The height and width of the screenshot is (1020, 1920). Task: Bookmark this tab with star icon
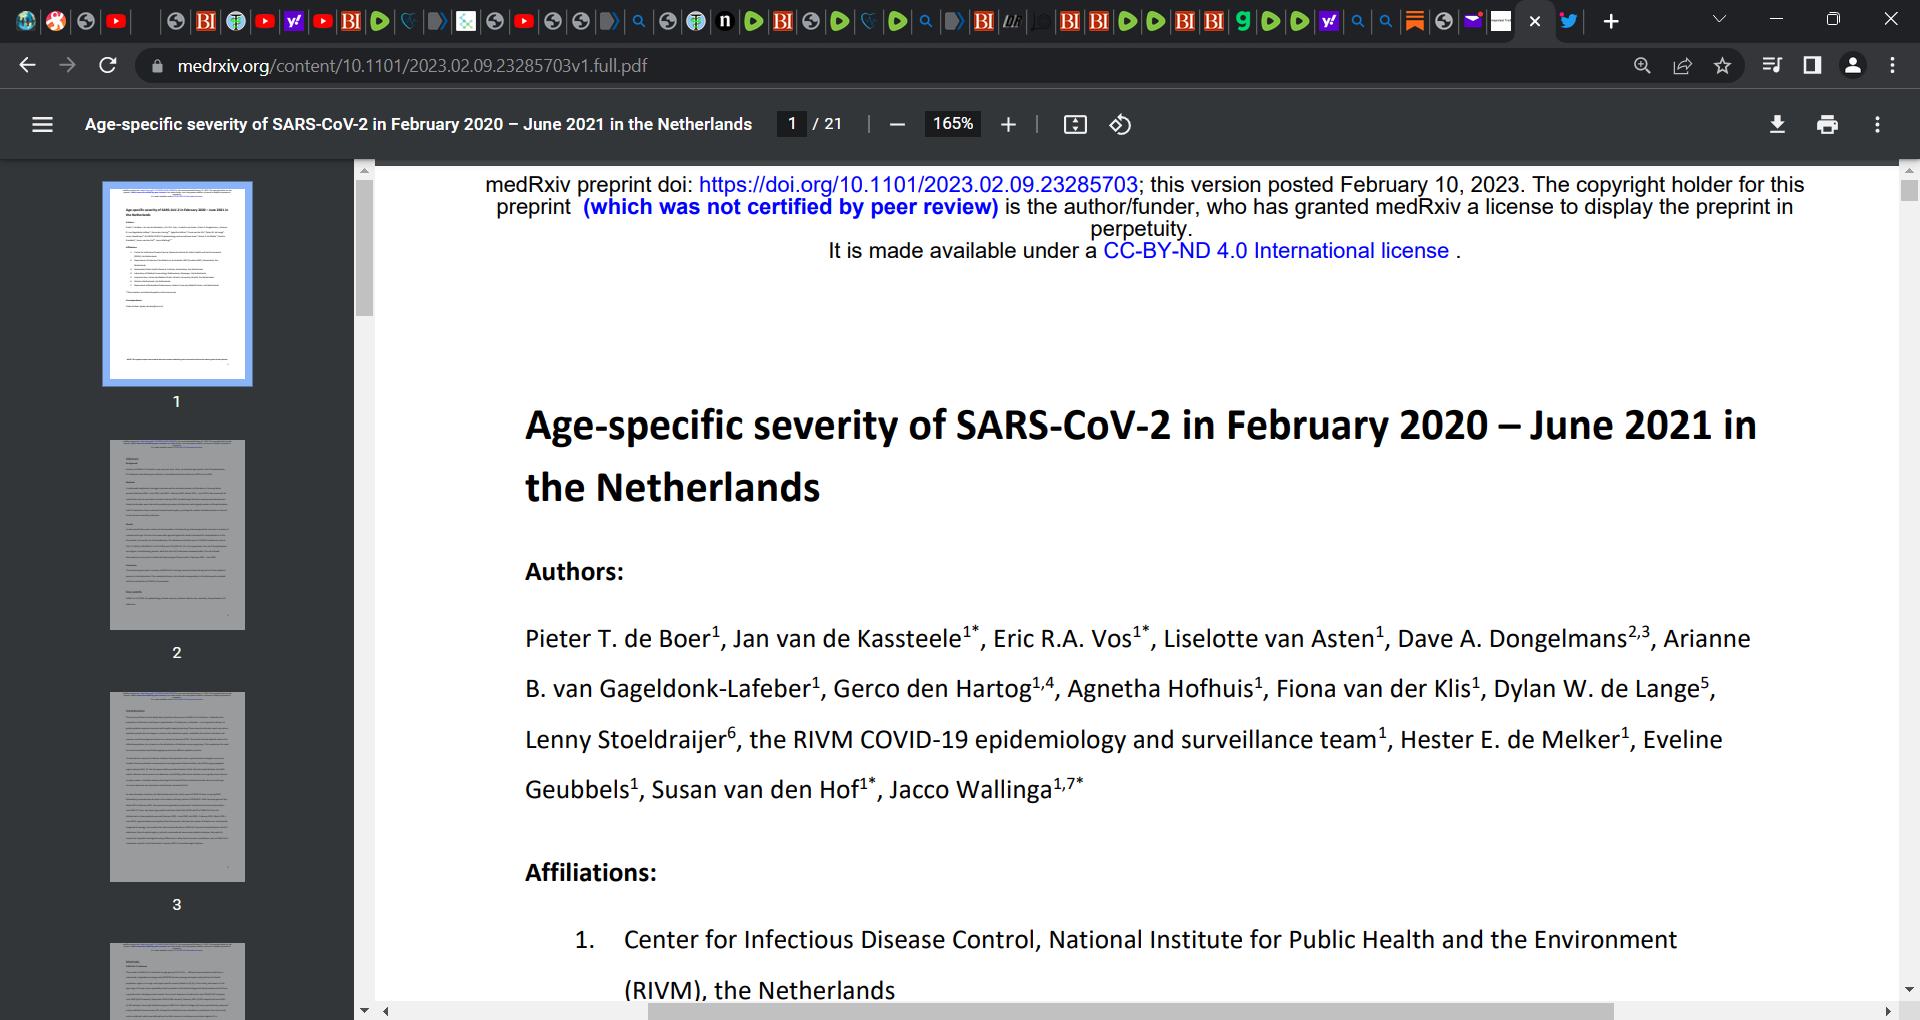1722,65
